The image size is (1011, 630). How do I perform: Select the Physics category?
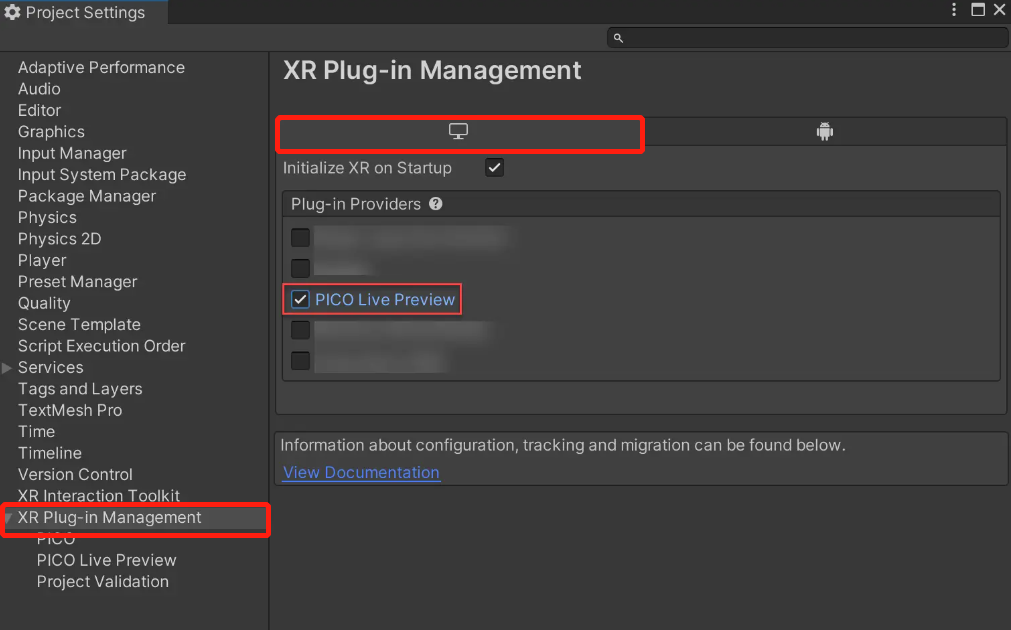click(47, 217)
